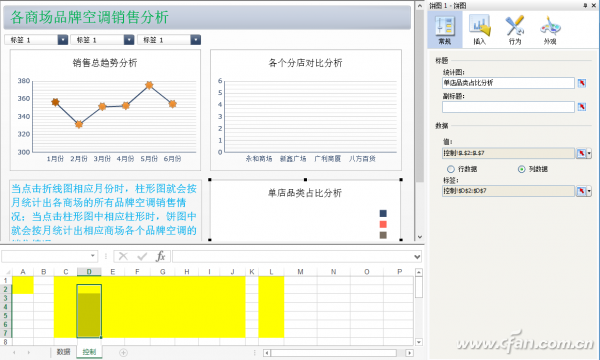The image size is (600, 360).
Task: Click range selector icon beside 标签 field
Action: (581, 191)
